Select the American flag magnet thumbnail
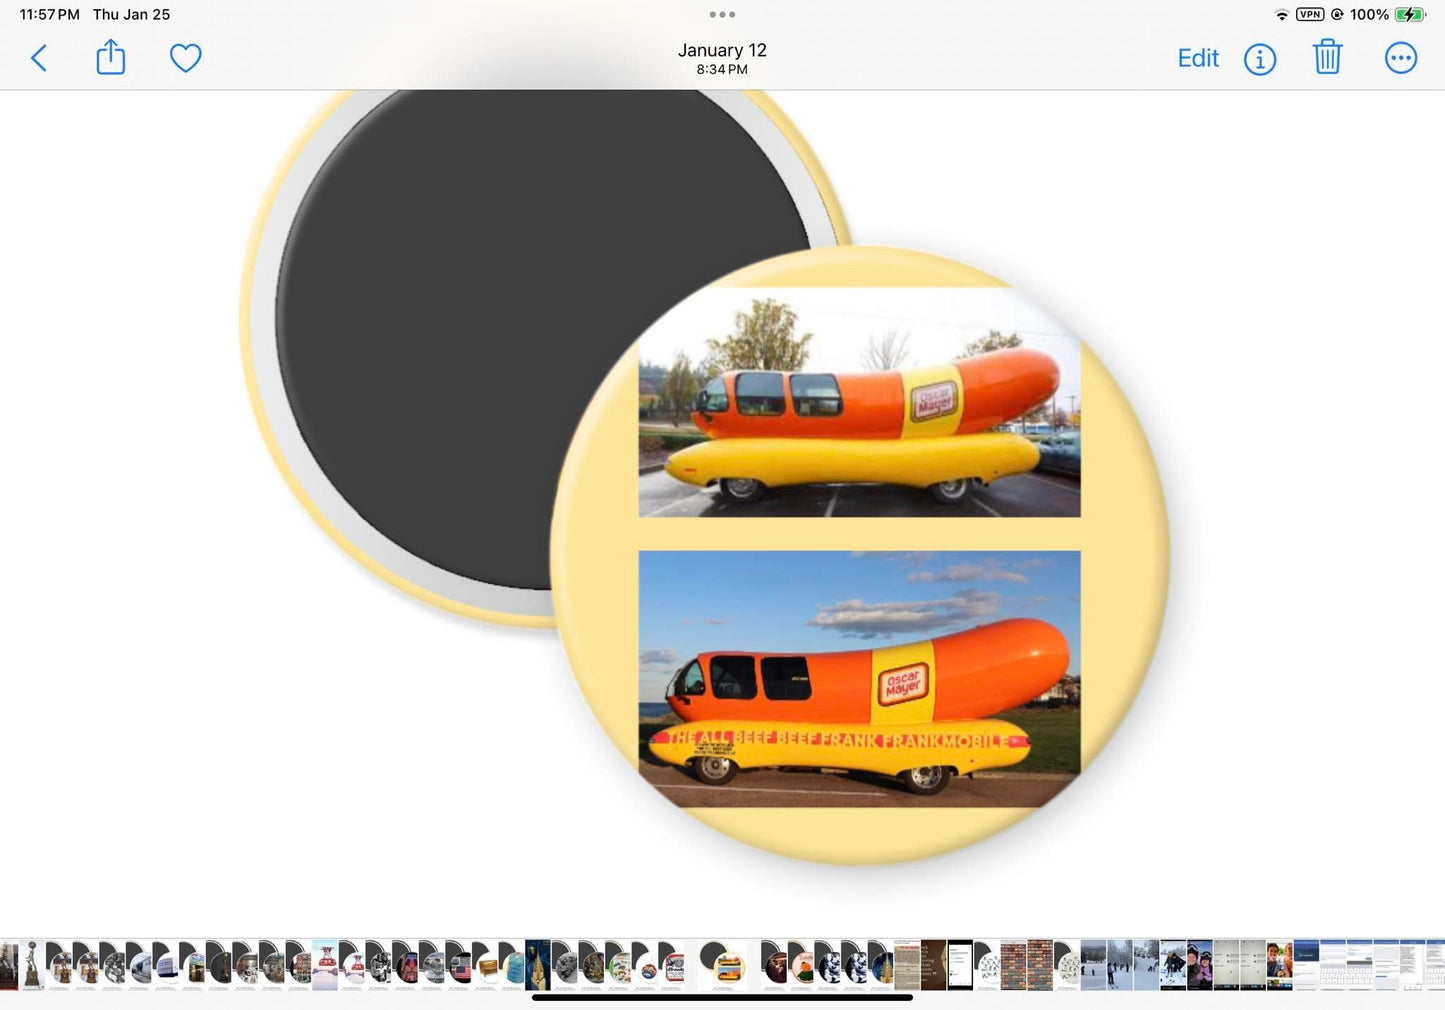The width and height of the screenshot is (1445, 1010). (459, 965)
